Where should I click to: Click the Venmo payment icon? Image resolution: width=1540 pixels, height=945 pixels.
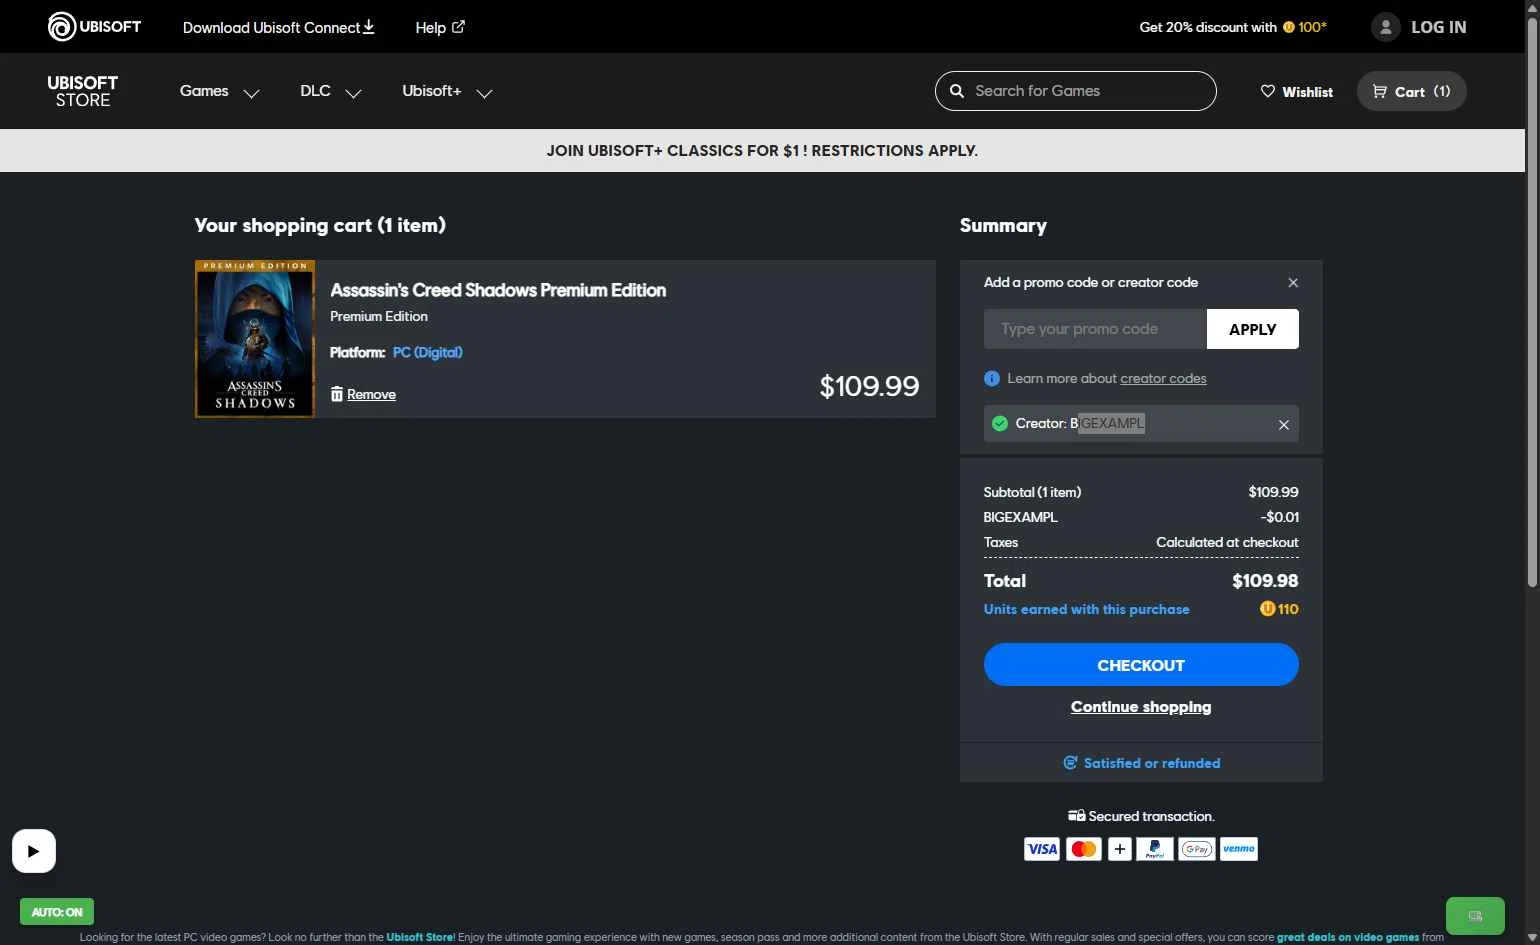coord(1239,849)
